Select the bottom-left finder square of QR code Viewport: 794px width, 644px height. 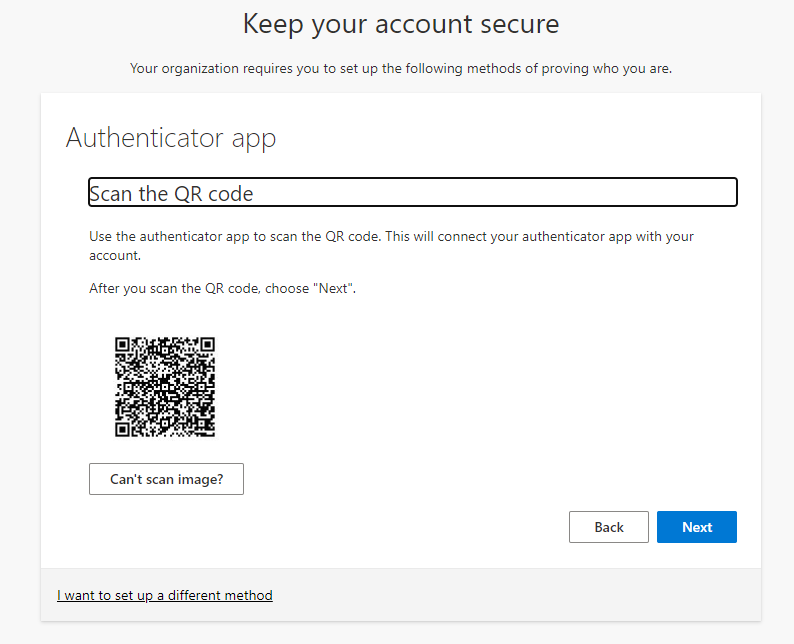point(122,429)
